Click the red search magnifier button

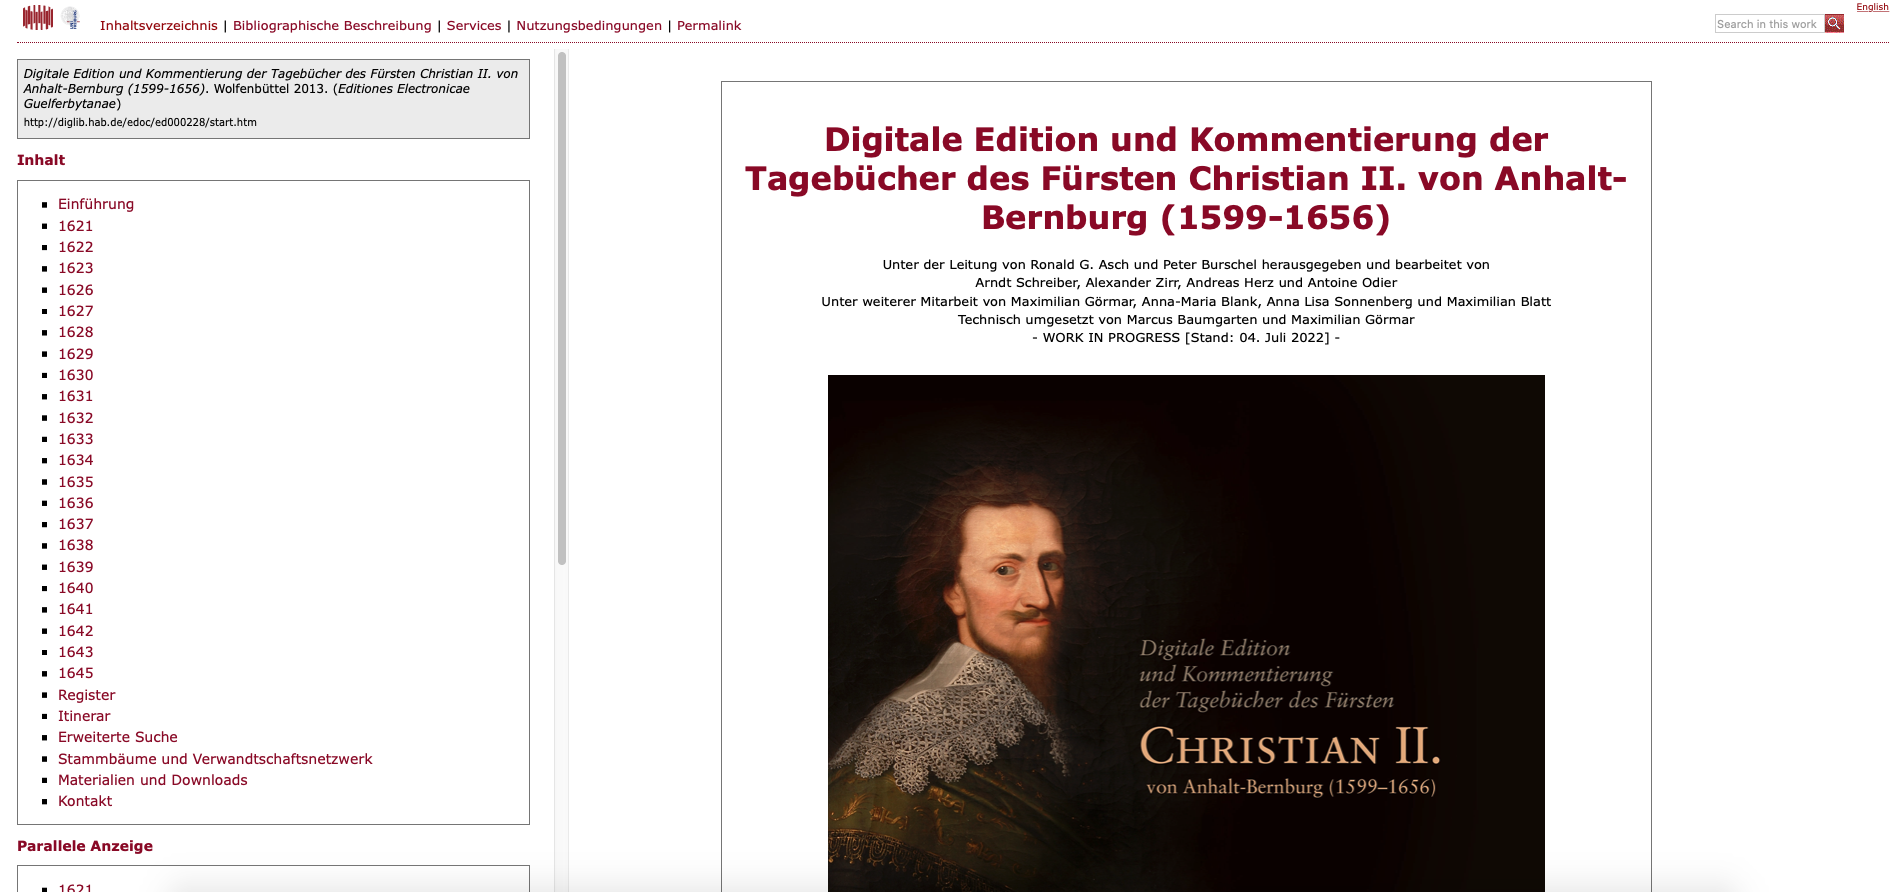tap(1834, 23)
